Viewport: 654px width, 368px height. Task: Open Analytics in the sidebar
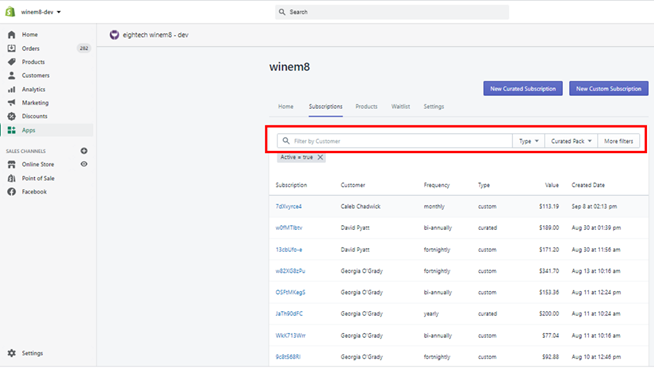point(34,89)
